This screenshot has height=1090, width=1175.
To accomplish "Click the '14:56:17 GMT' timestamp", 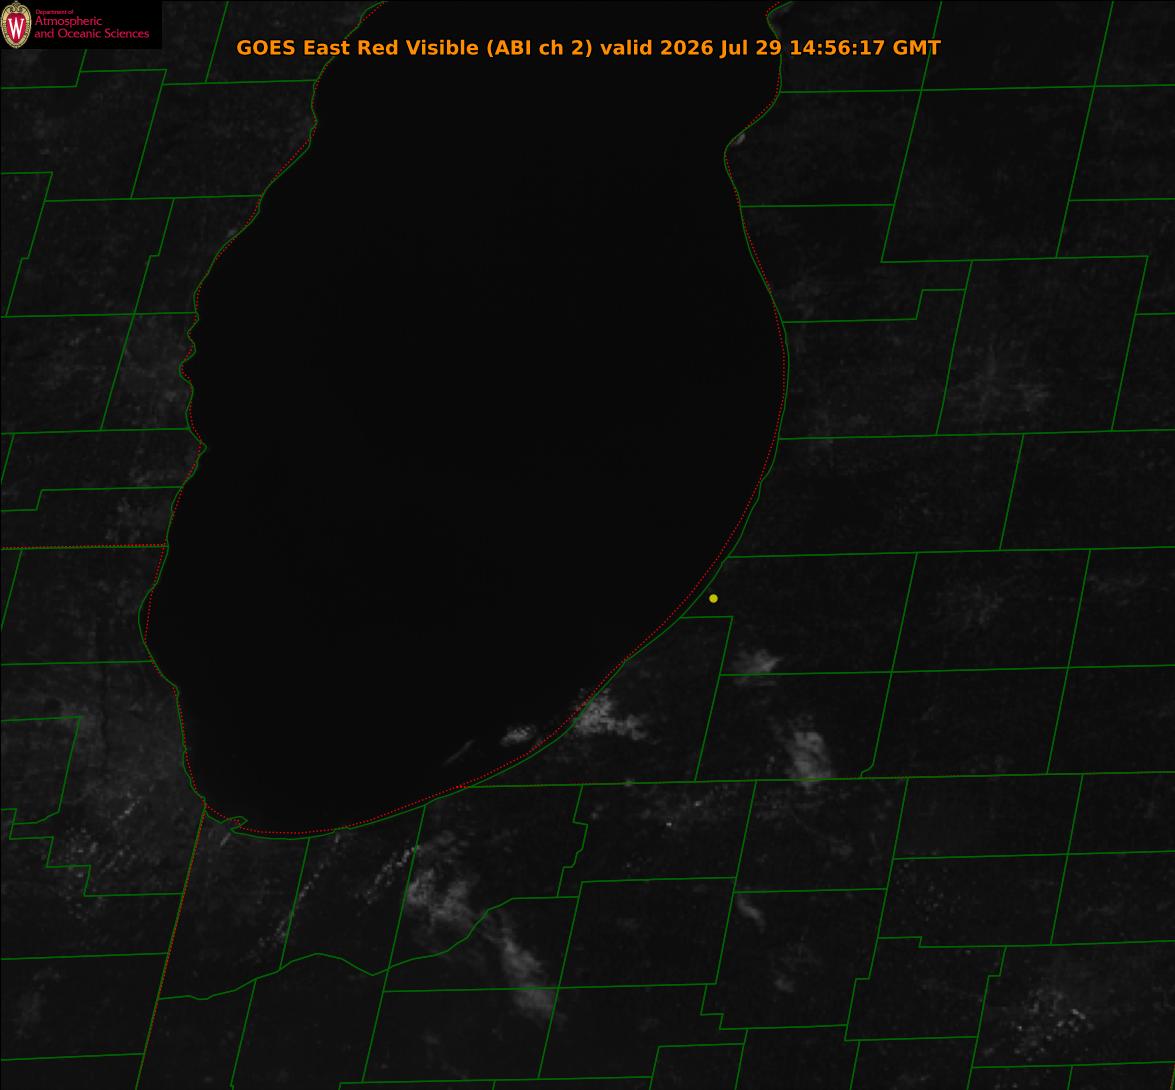I will click(865, 47).
